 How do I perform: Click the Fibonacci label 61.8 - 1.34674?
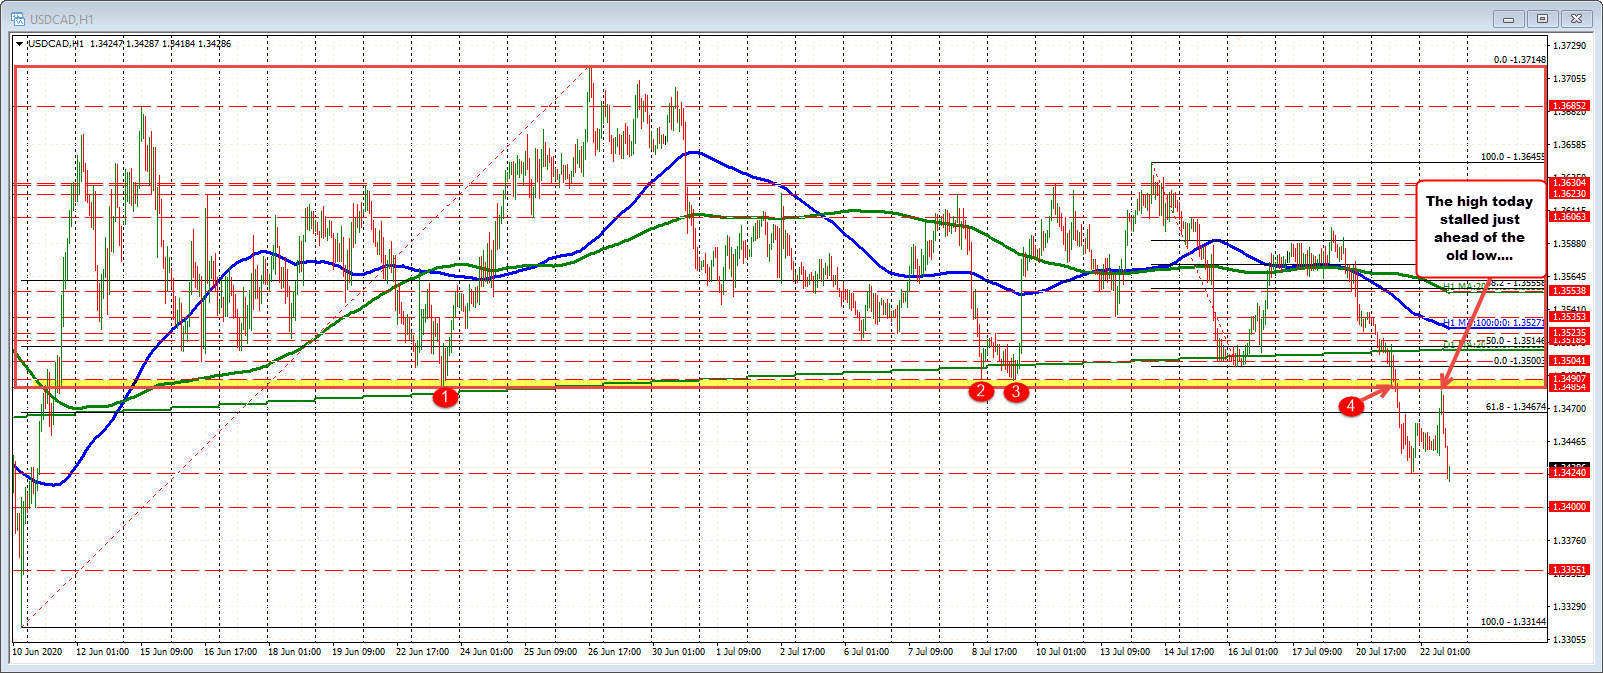coord(1516,407)
